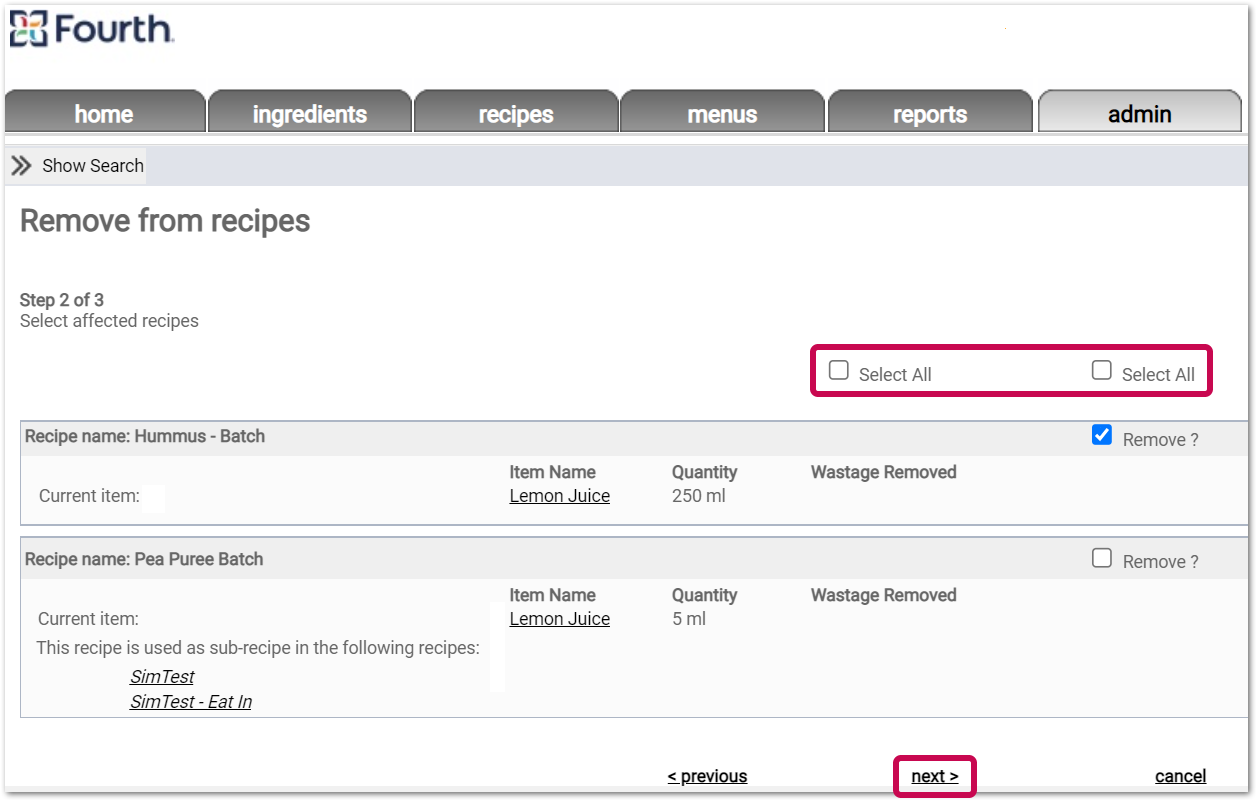This screenshot has width=1257, height=801.
Task: Switch to the ingredients tab
Action: (310, 113)
